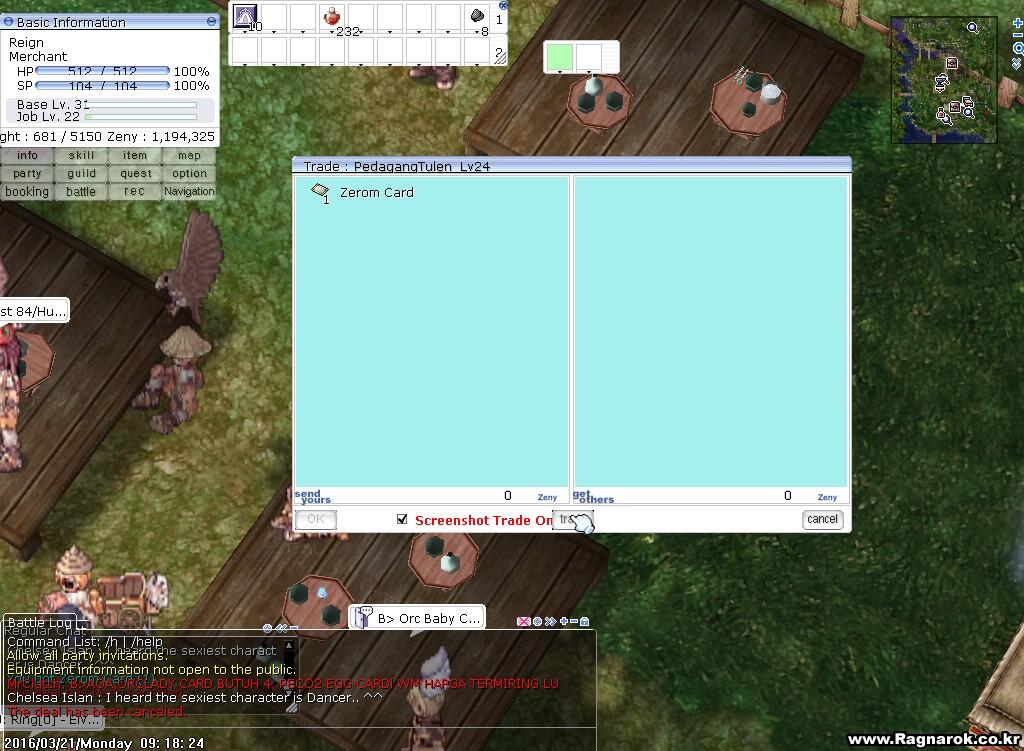Use the skill icon in the first hotkey slot
Viewport: 1024px width, 751px height.
click(x=245, y=16)
